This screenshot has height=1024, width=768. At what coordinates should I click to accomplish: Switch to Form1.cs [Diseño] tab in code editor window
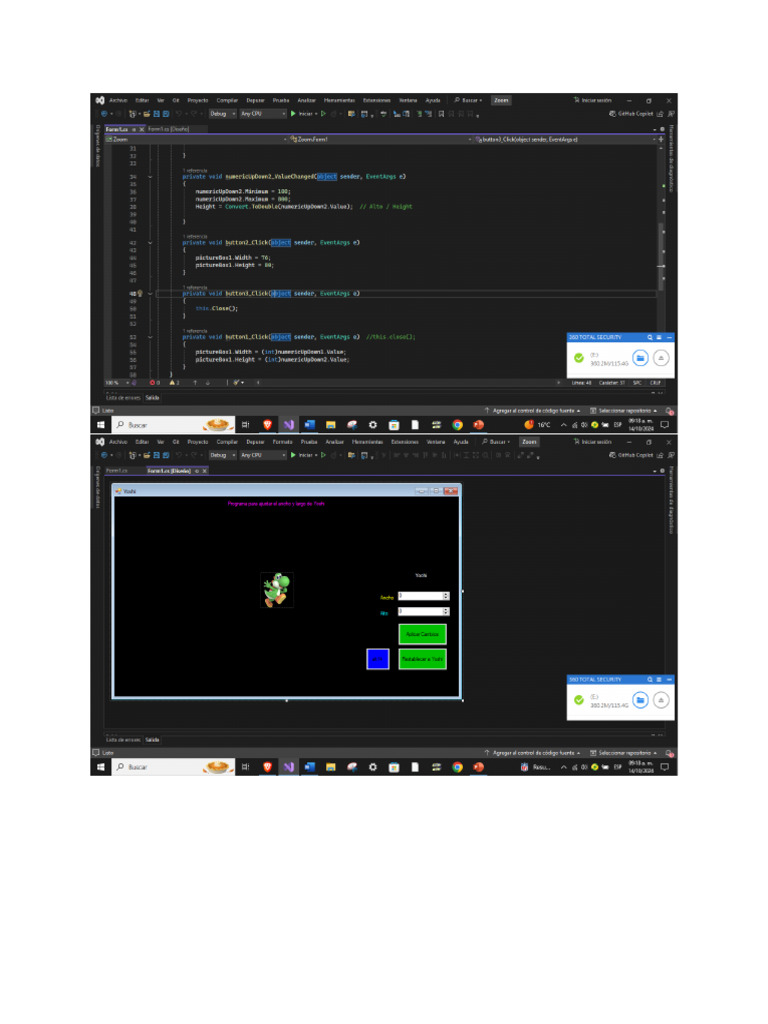pyautogui.click(x=168, y=129)
